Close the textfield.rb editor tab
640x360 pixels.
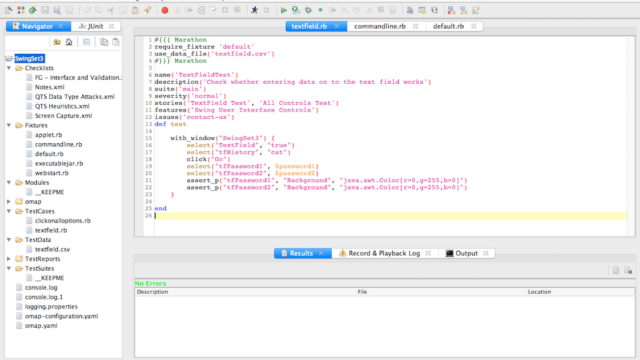click(337, 26)
